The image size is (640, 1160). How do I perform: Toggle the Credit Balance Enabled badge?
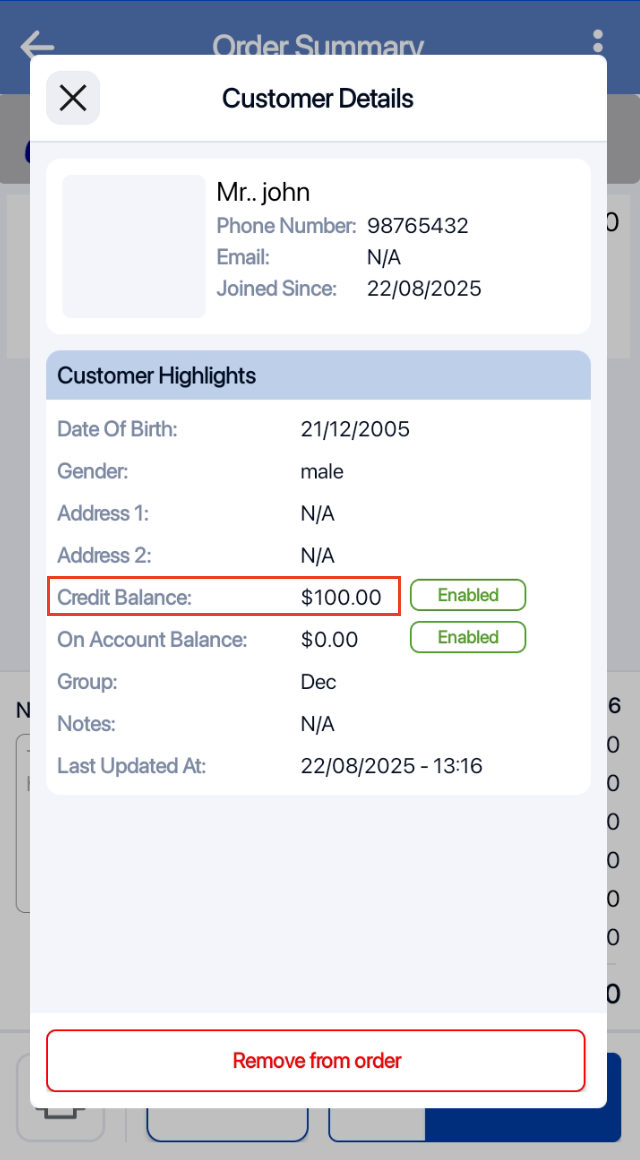pos(467,596)
